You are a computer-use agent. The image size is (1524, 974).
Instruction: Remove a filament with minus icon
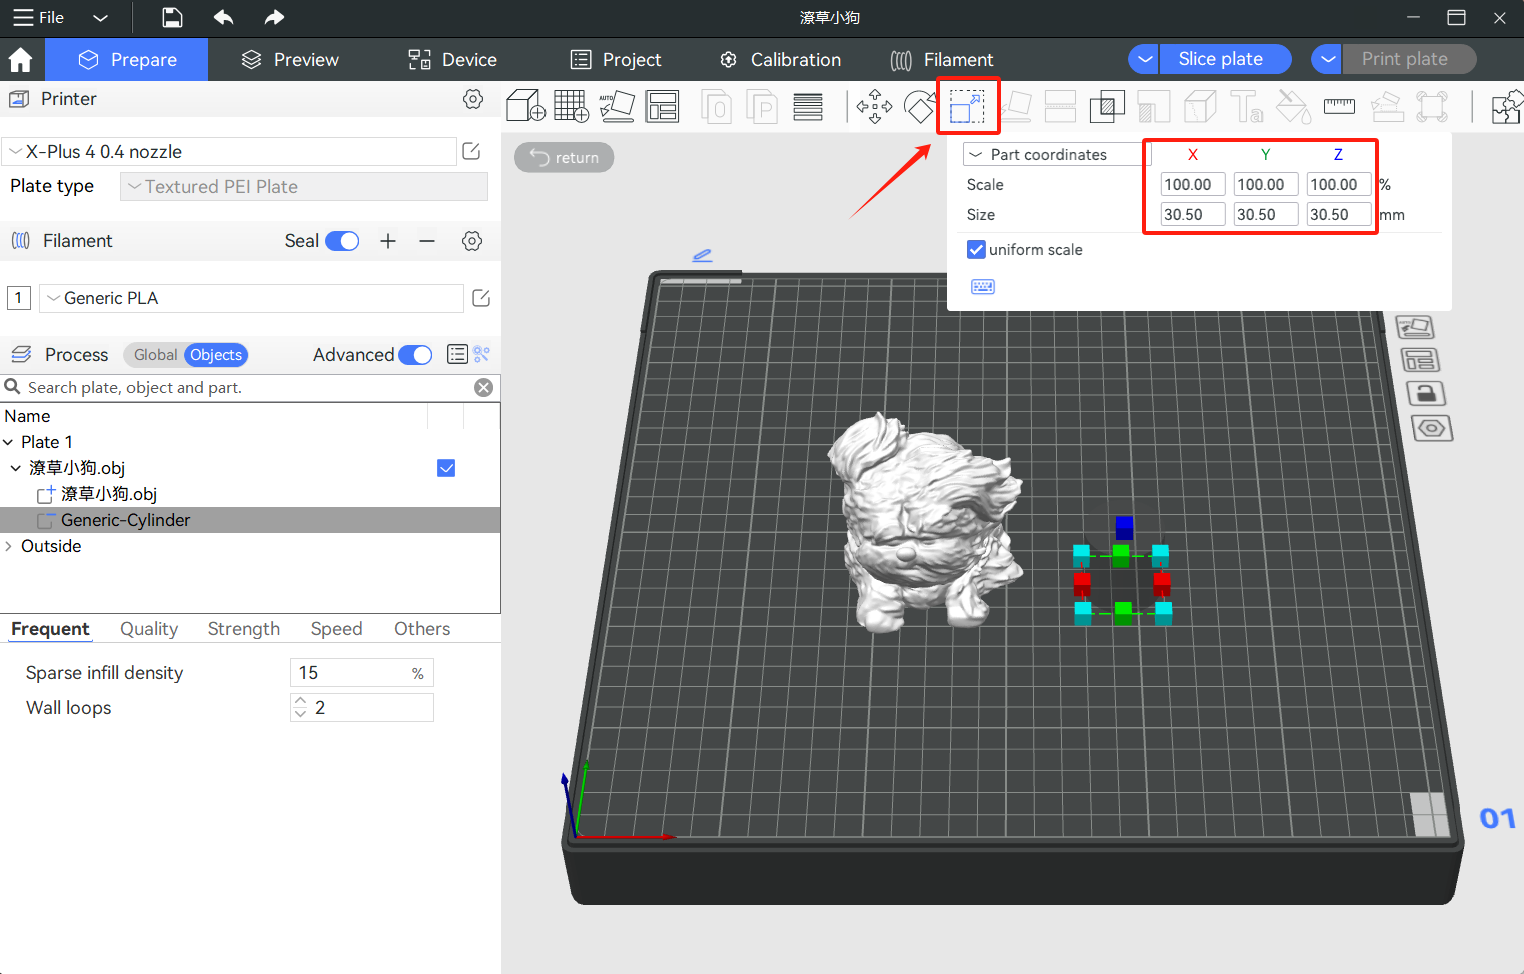[x=427, y=241]
